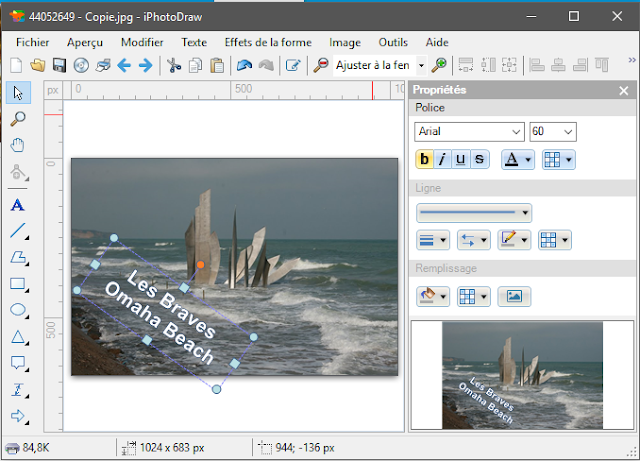Toggle underline text formatting

tap(461, 159)
